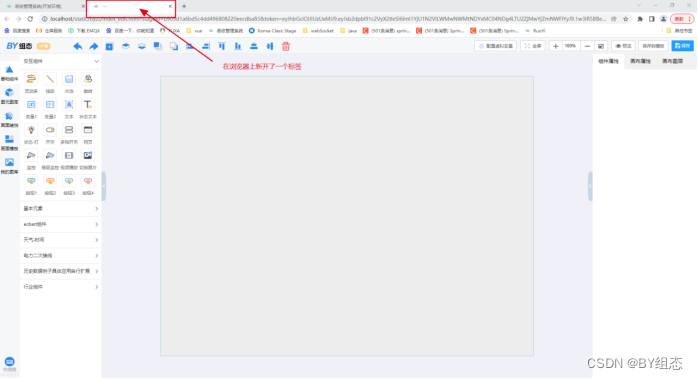698x379 pixels.
Task: Click the align-top icon in toolbar
Action: (222, 46)
